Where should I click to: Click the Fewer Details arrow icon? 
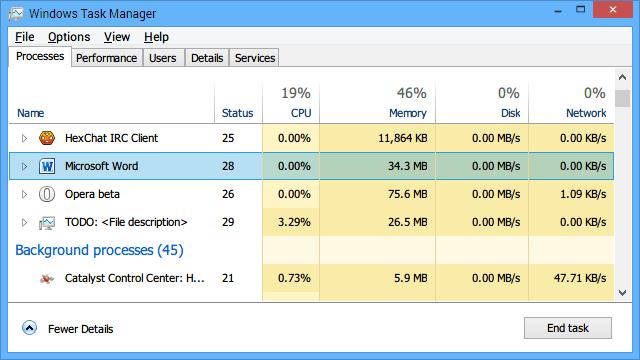(29, 328)
